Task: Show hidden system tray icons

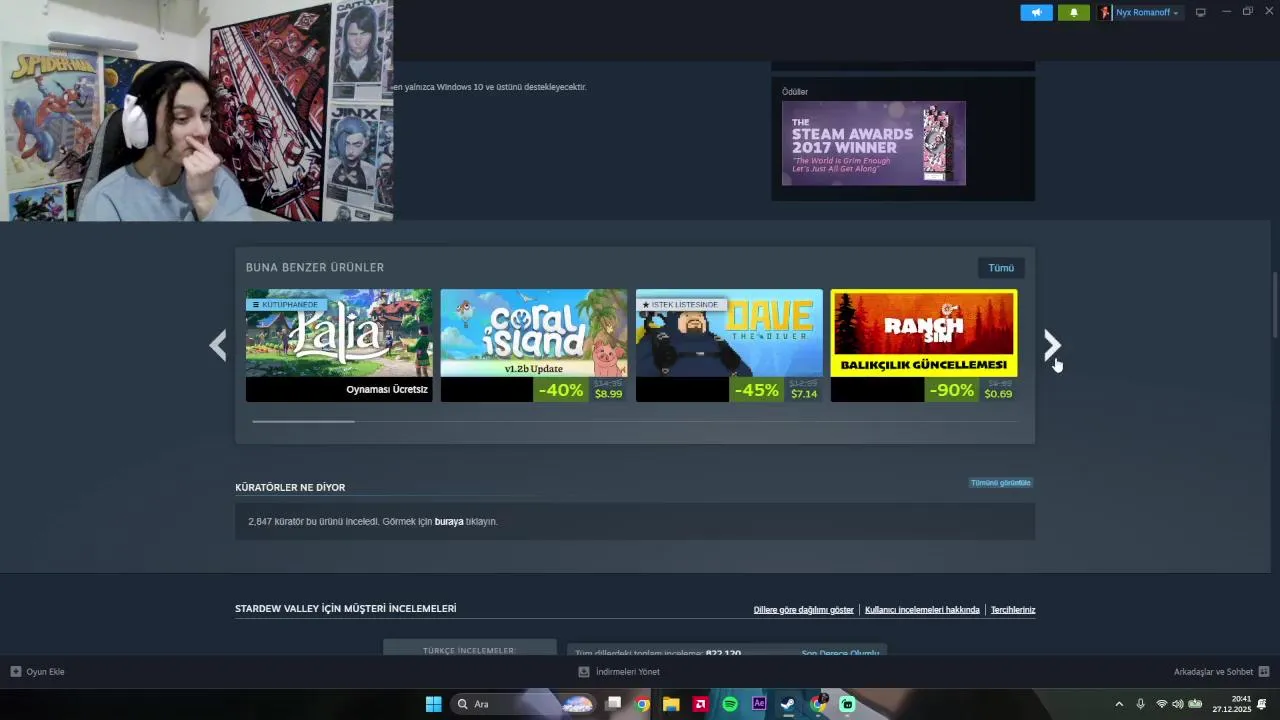Action: click(x=1119, y=704)
